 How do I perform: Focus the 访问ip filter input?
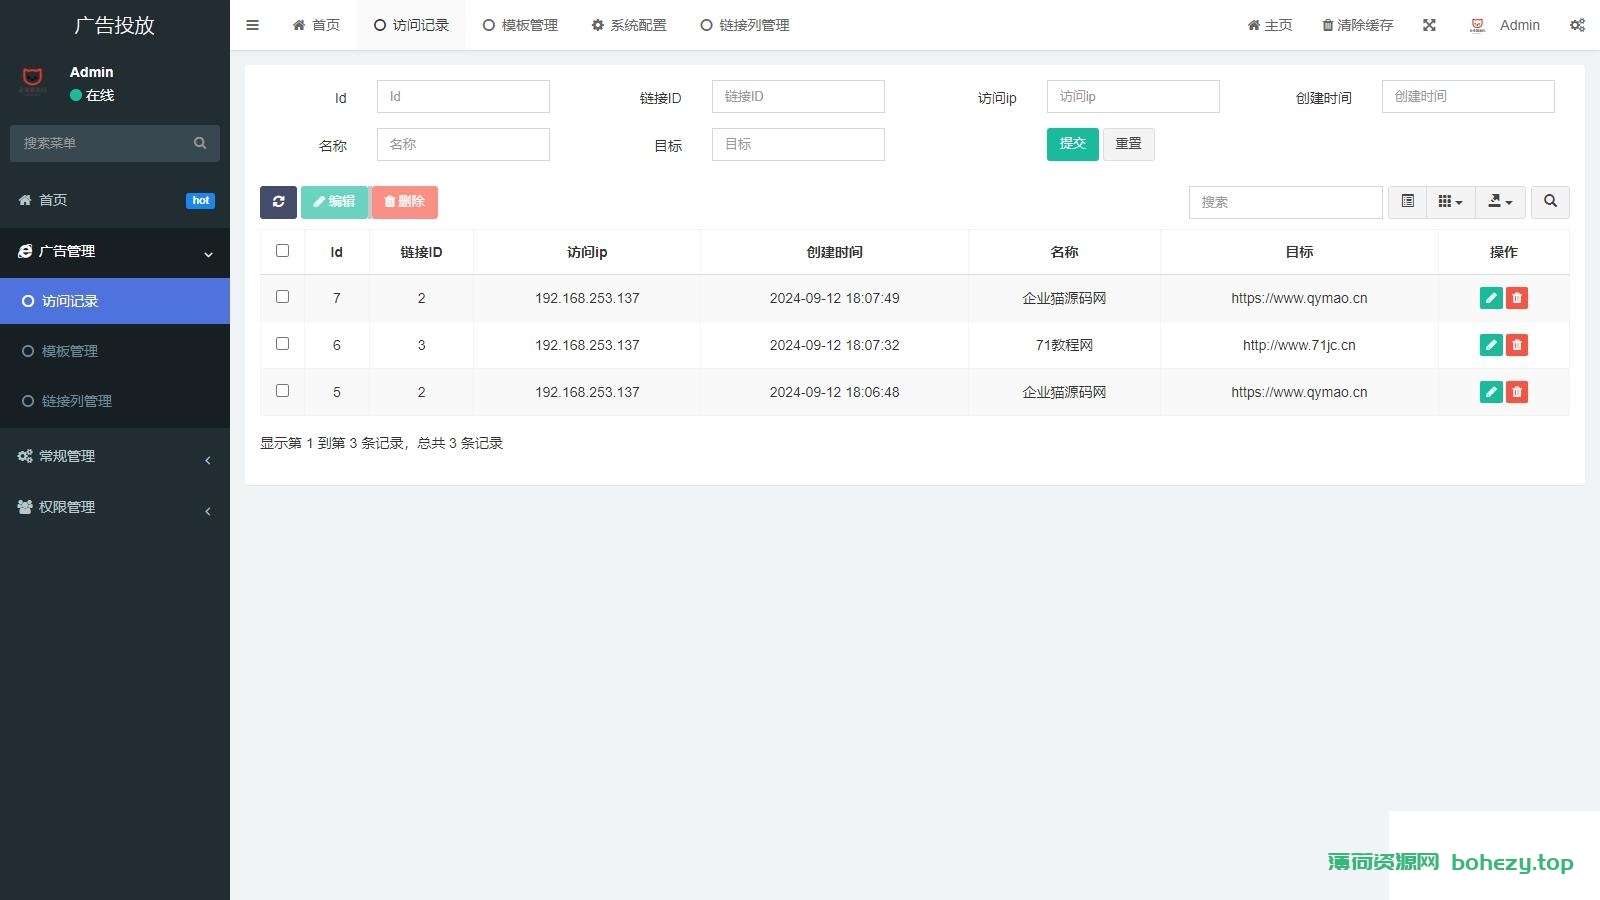[x=1133, y=96]
